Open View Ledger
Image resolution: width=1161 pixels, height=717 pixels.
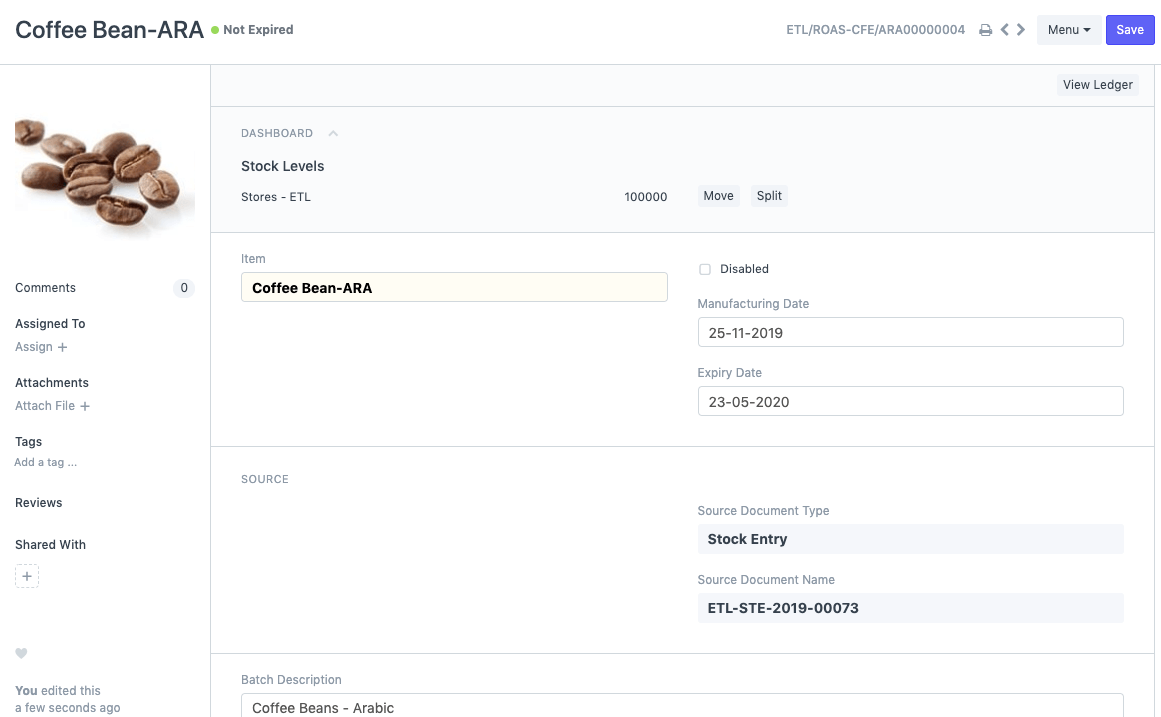pos(1097,85)
